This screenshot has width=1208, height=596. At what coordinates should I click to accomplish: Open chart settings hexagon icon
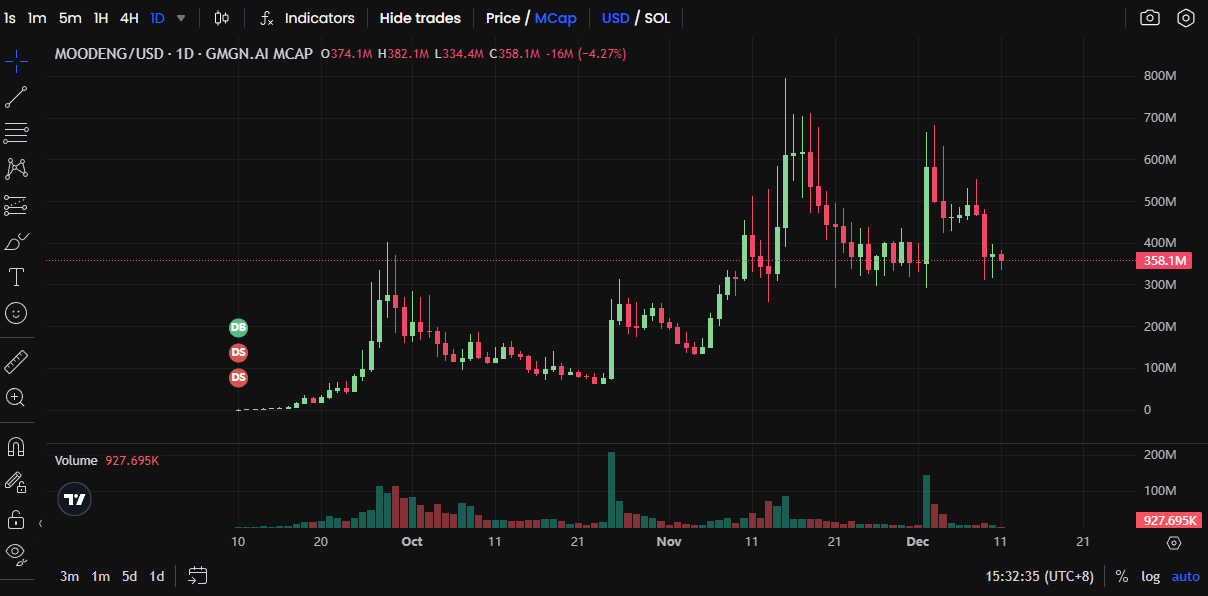pos(1186,18)
